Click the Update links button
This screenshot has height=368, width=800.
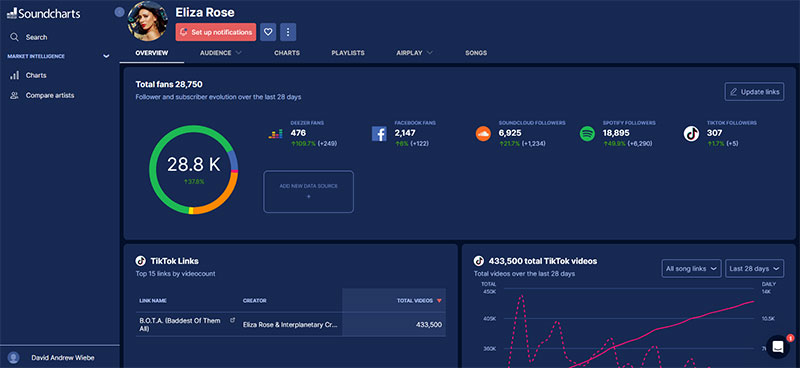coord(754,92)
